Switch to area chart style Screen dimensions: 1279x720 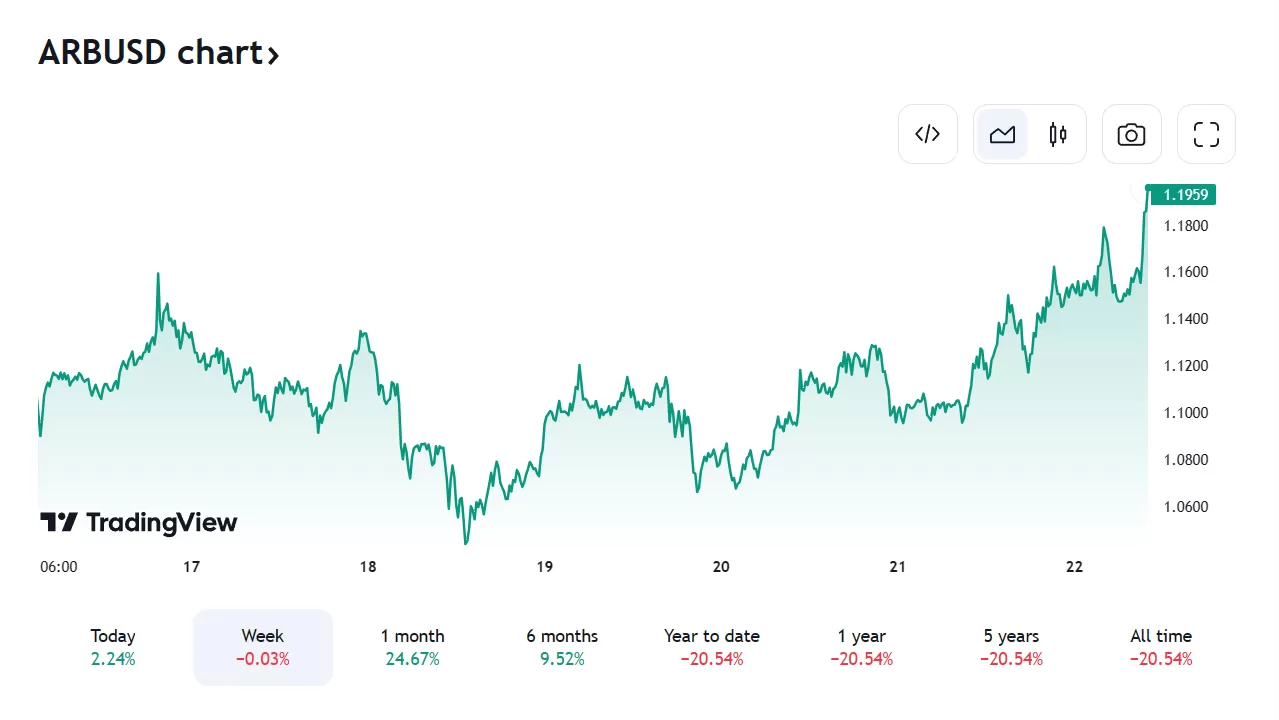[1002, 134]
